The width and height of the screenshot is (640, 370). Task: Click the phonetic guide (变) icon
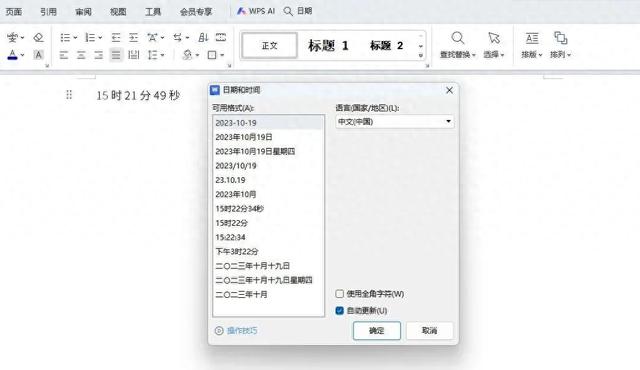(x=12, y=38)
